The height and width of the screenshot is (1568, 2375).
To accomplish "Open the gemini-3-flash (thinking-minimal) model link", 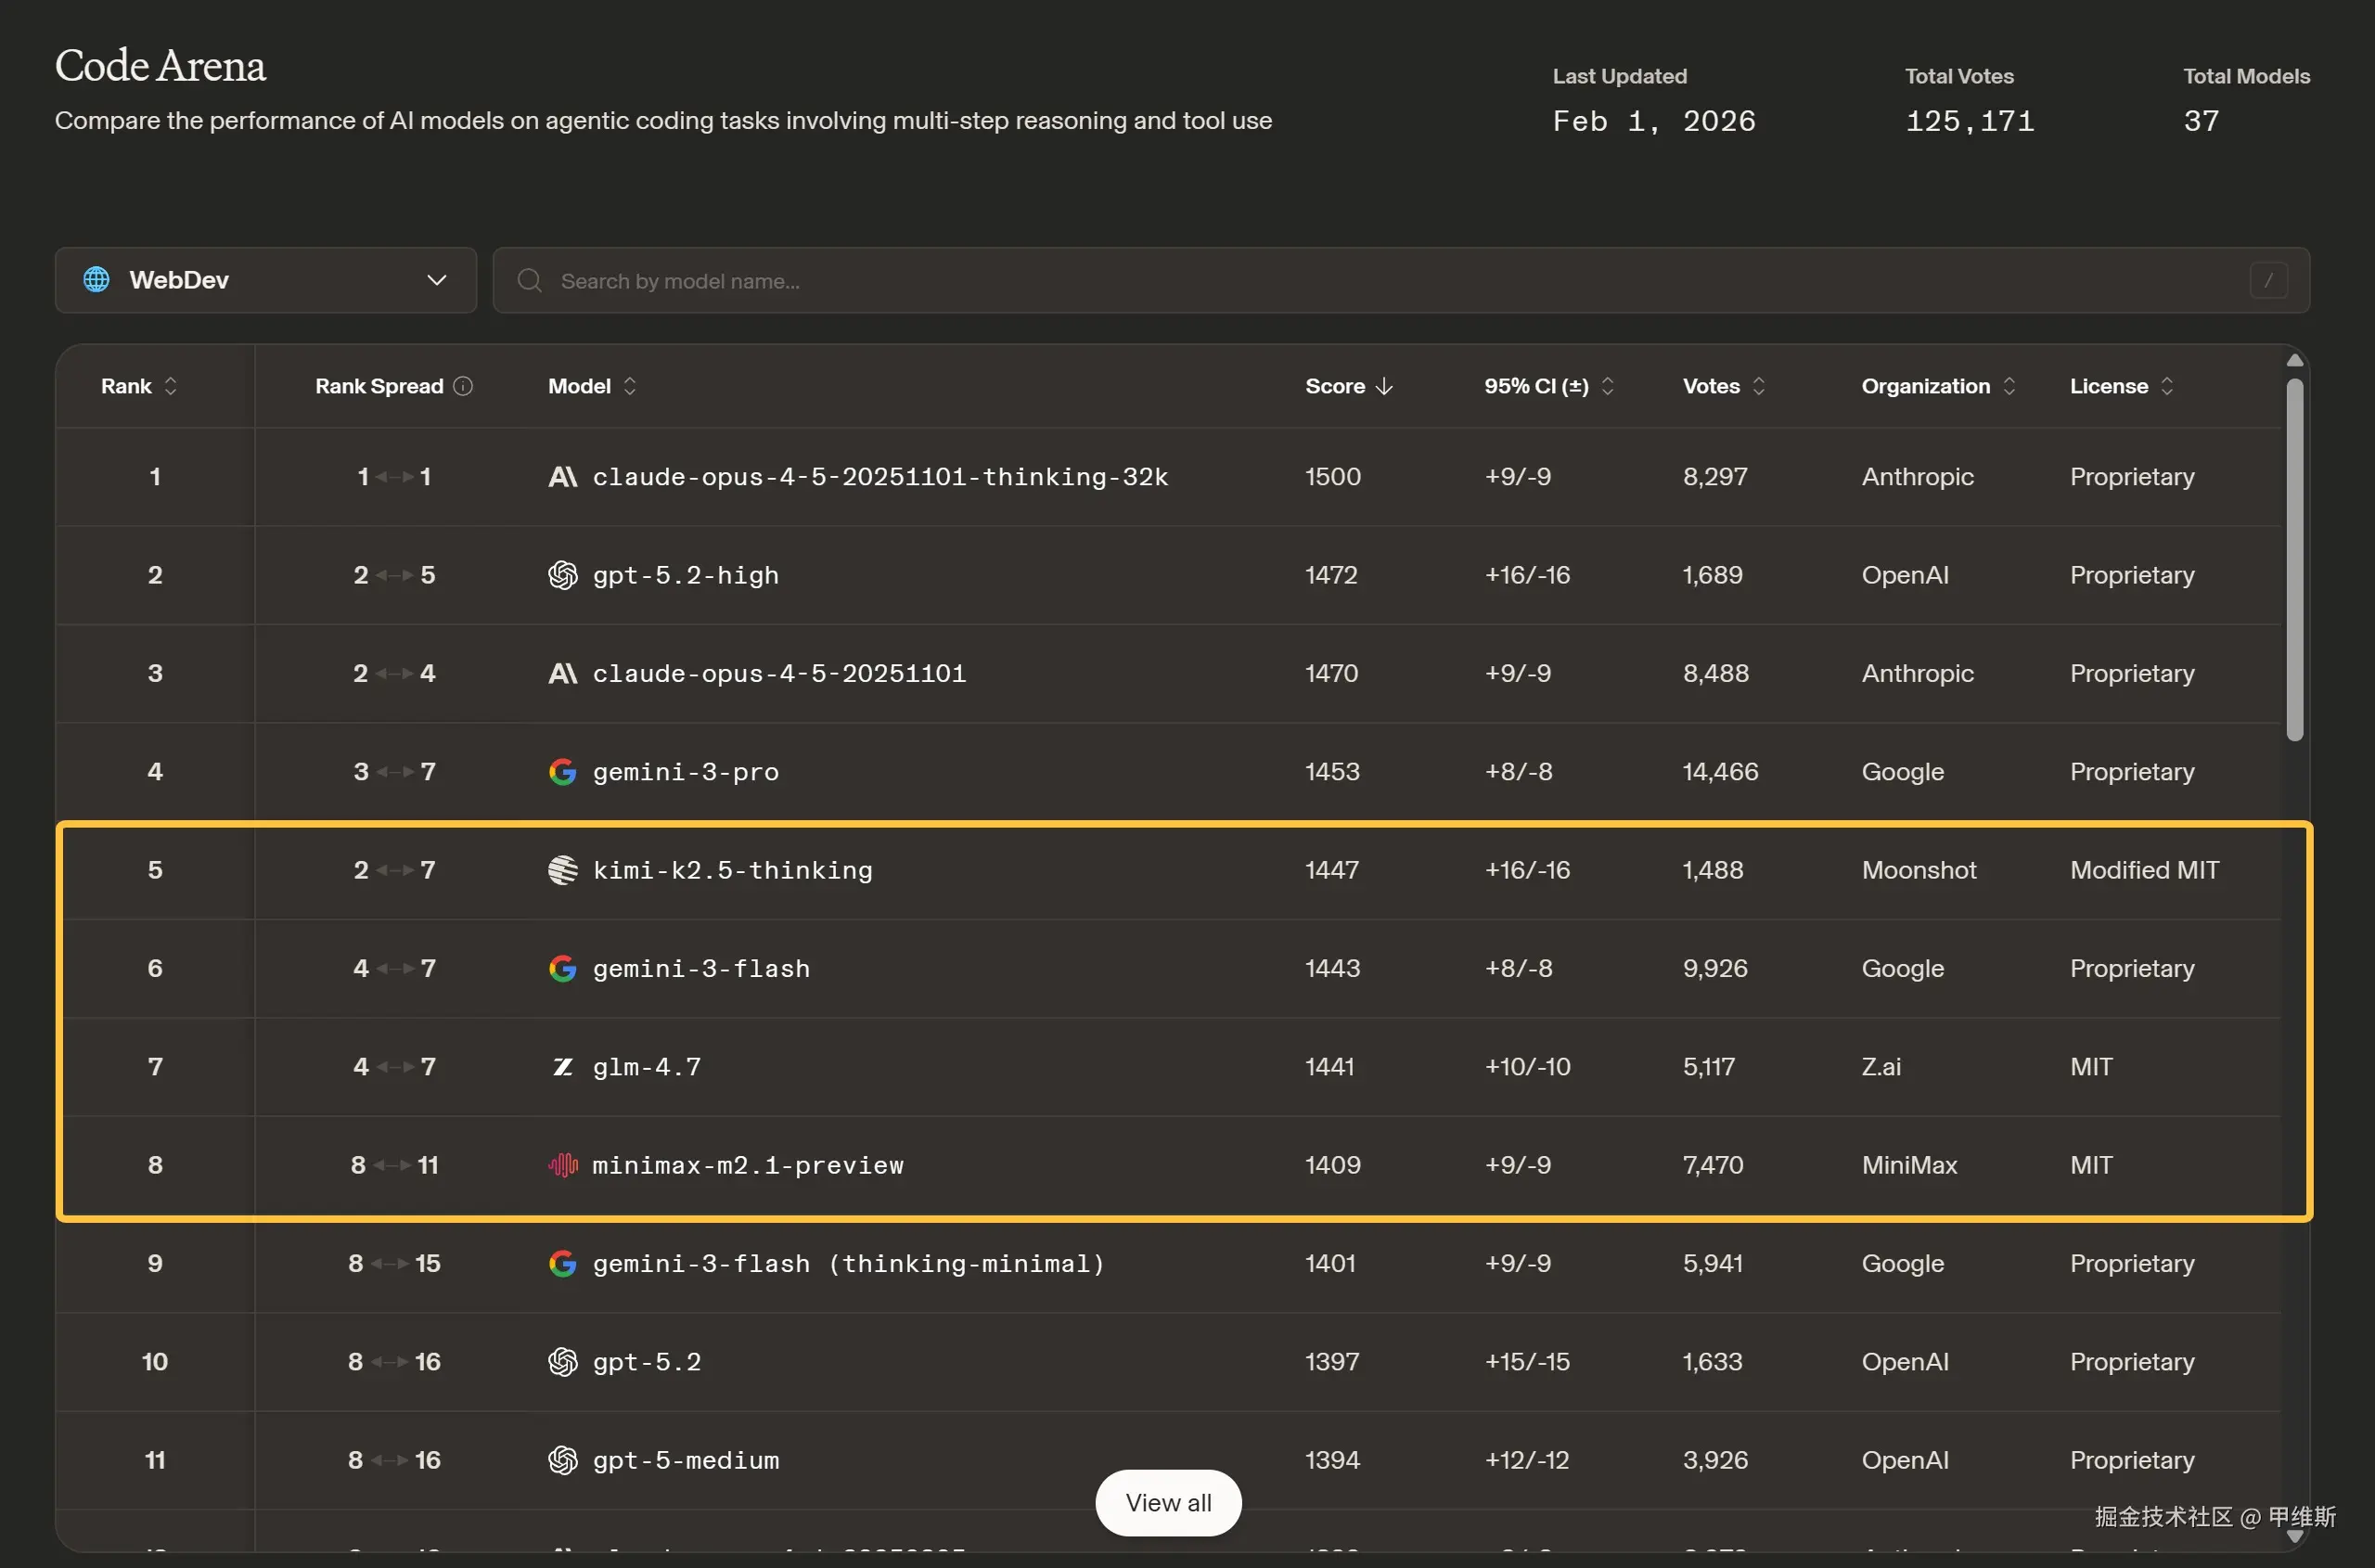I will coord(848,1264).
